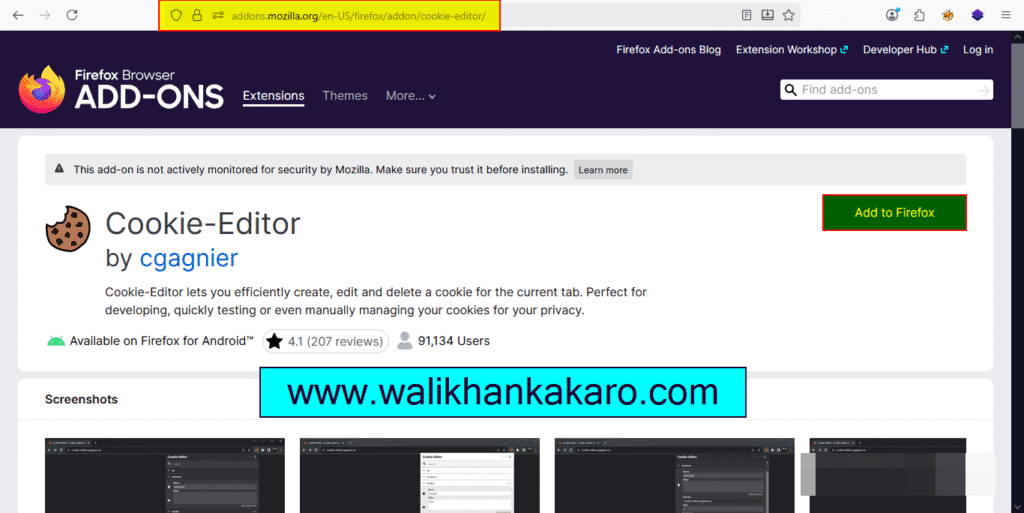Click Available on Firefox for Android text
Image resolution: width=1024 pixels, height=513 pixels.
click(x=161, y=341)
